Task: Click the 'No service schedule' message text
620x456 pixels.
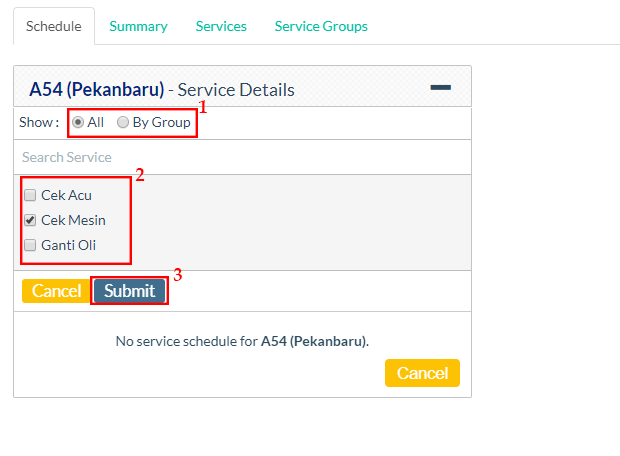Action: point(242,341)
